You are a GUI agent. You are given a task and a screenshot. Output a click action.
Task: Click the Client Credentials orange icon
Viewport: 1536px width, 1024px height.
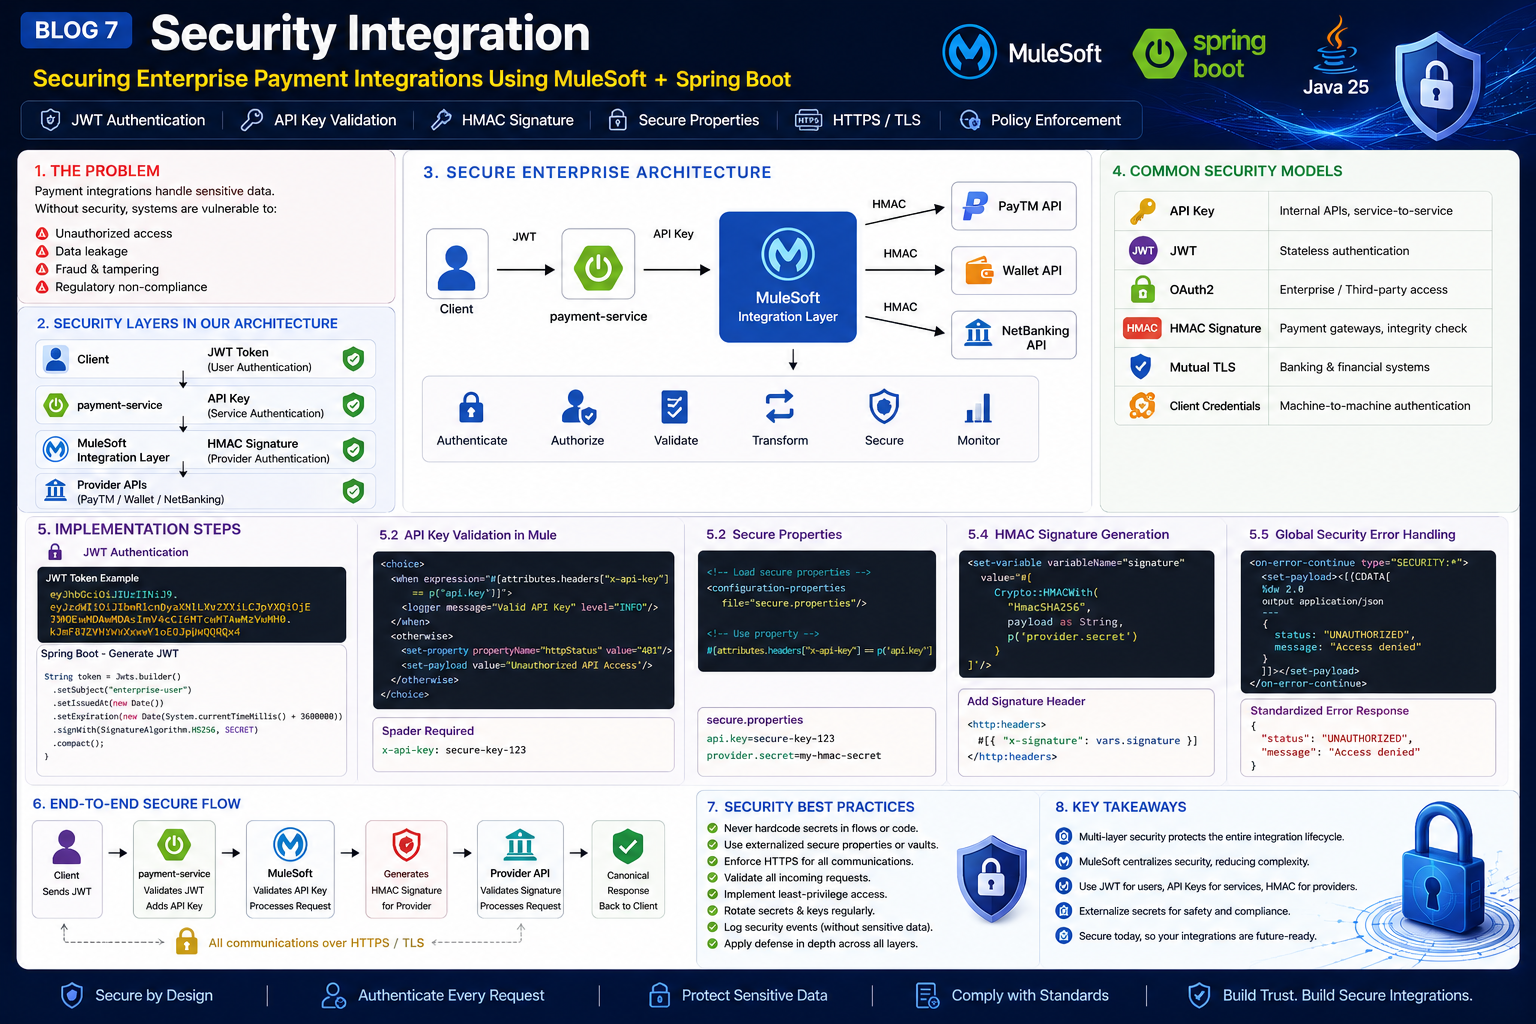pos(1142,405)
